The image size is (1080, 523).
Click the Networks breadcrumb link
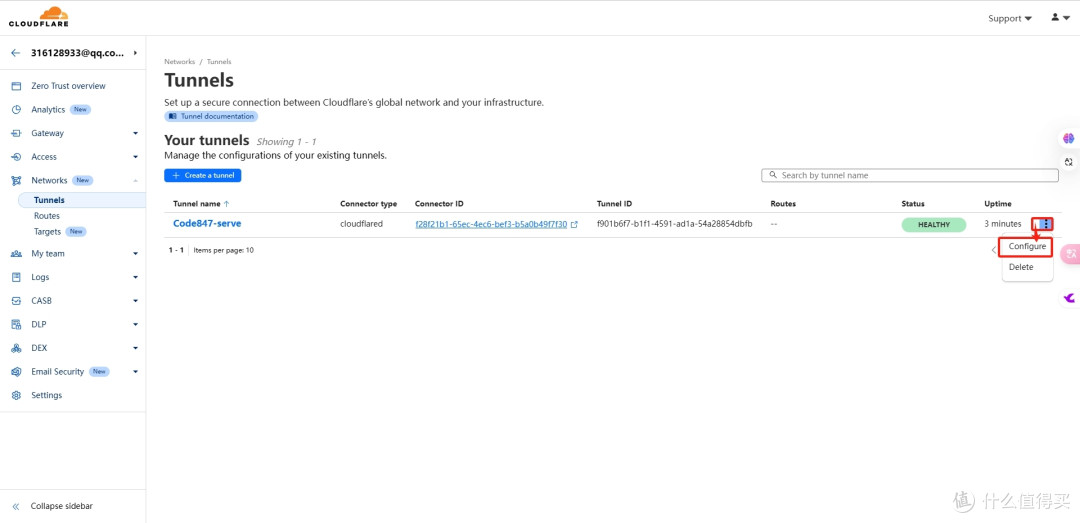[x=180, y=61]
